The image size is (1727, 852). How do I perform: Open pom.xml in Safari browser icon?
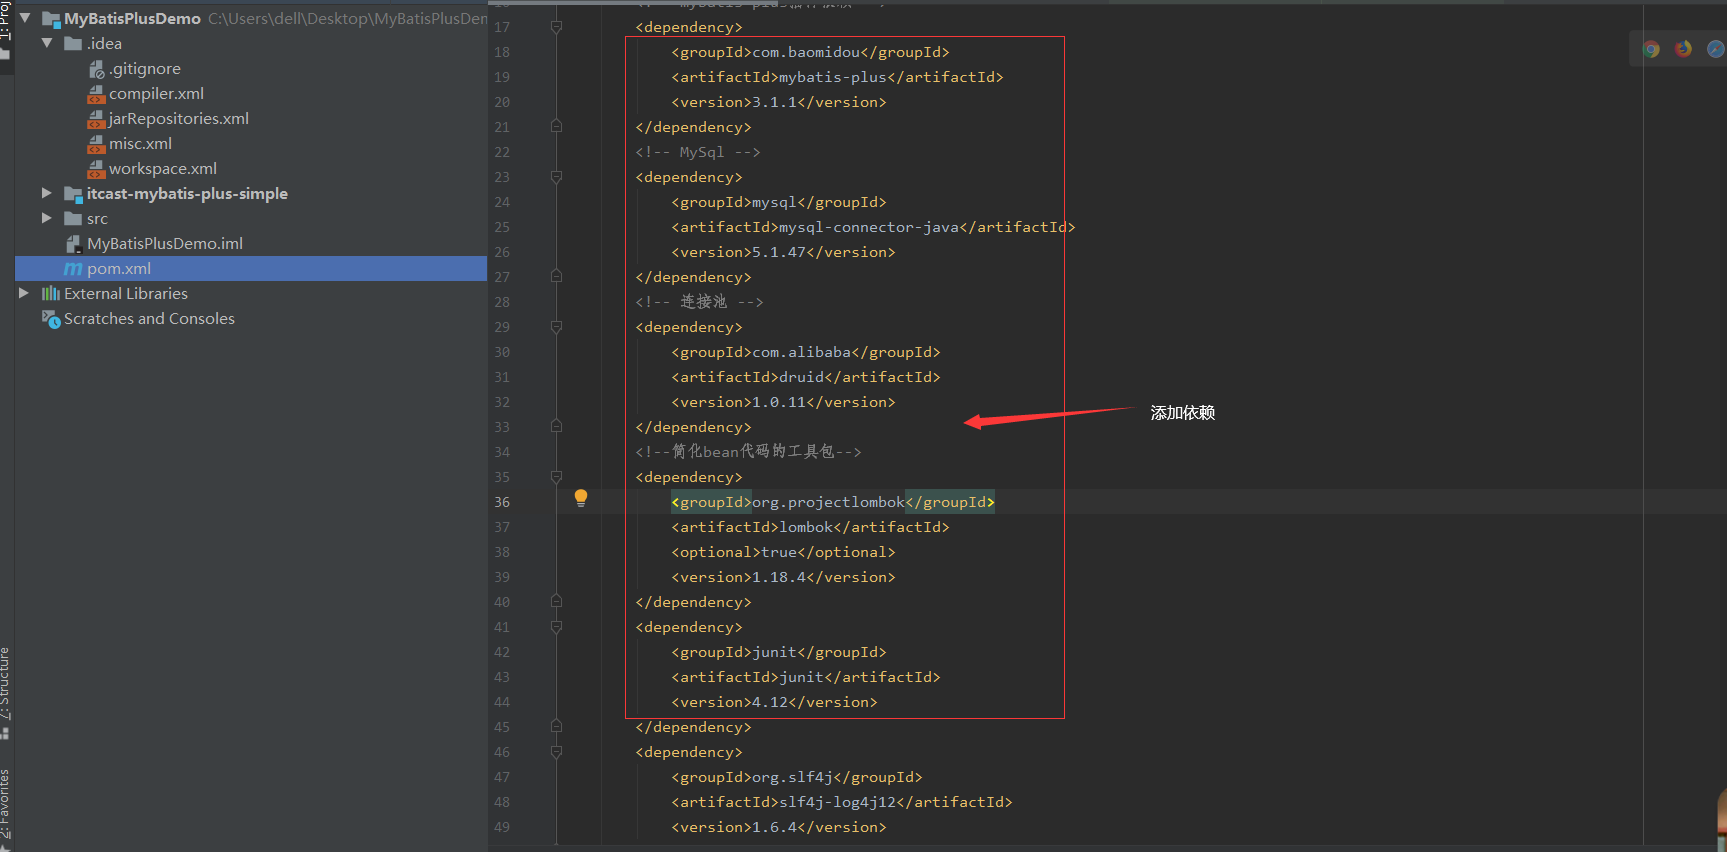[1716, 49]
